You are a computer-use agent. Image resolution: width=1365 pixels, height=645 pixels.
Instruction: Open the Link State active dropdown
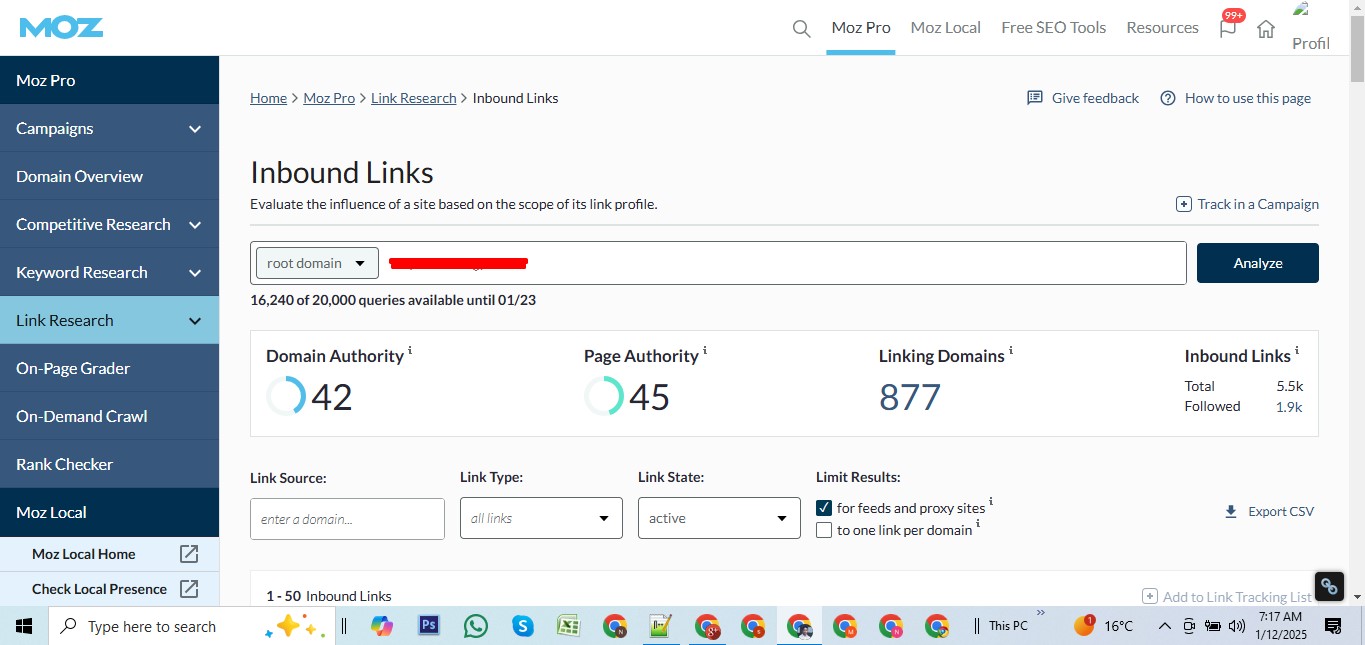pyautogui.click(x=719, y=518)
